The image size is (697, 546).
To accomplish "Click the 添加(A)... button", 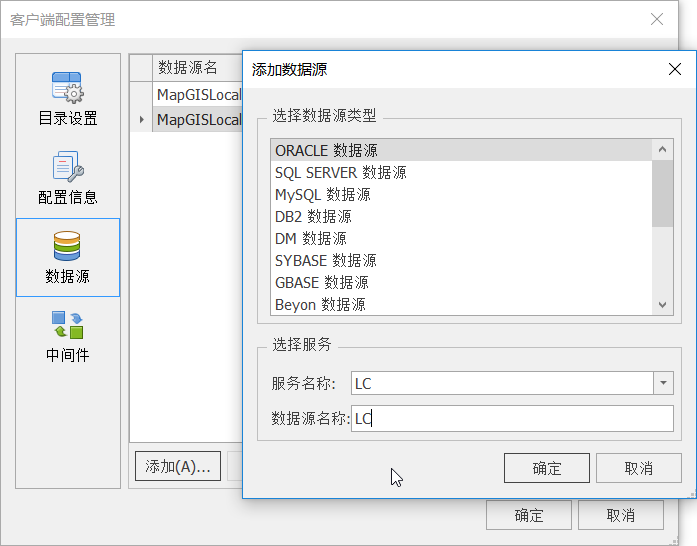I will tap(177, 466).
